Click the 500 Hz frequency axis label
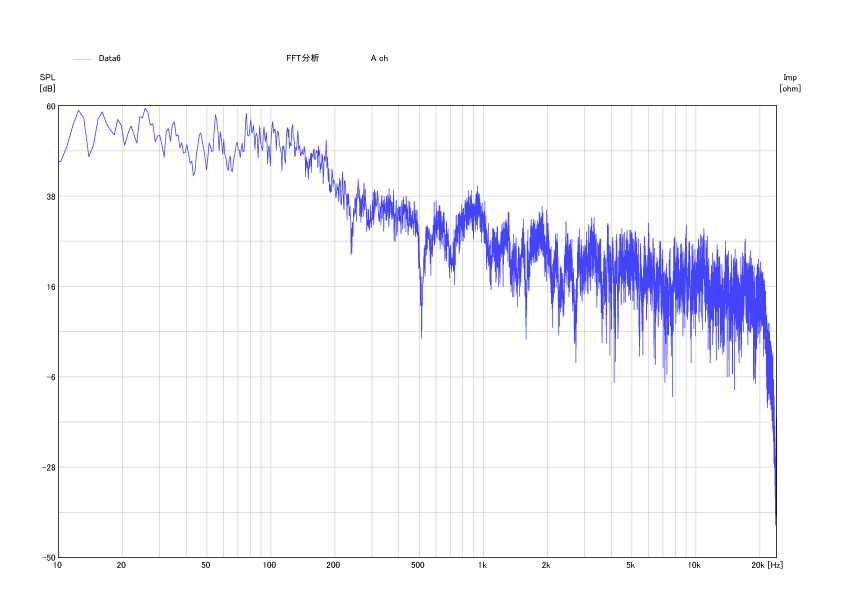The height and width of the screenshot is (595, 842). [417, 565]
